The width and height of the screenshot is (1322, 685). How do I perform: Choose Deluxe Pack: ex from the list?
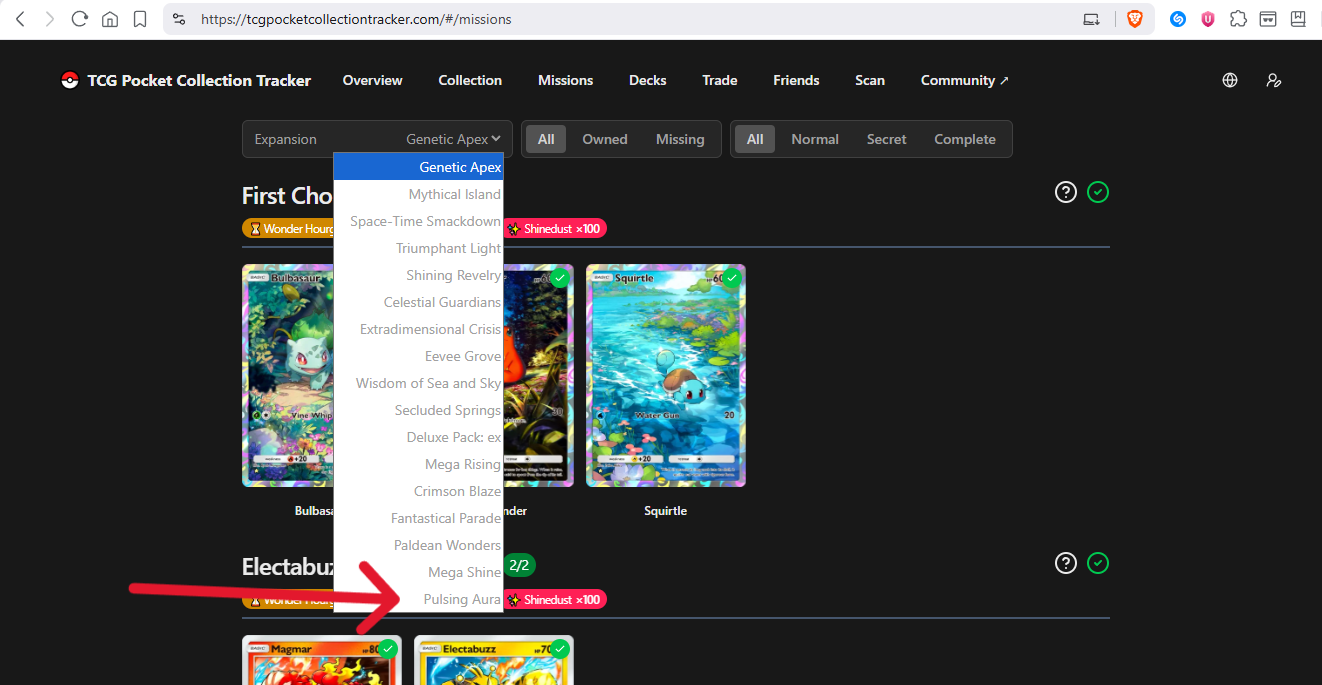point(418,437)
